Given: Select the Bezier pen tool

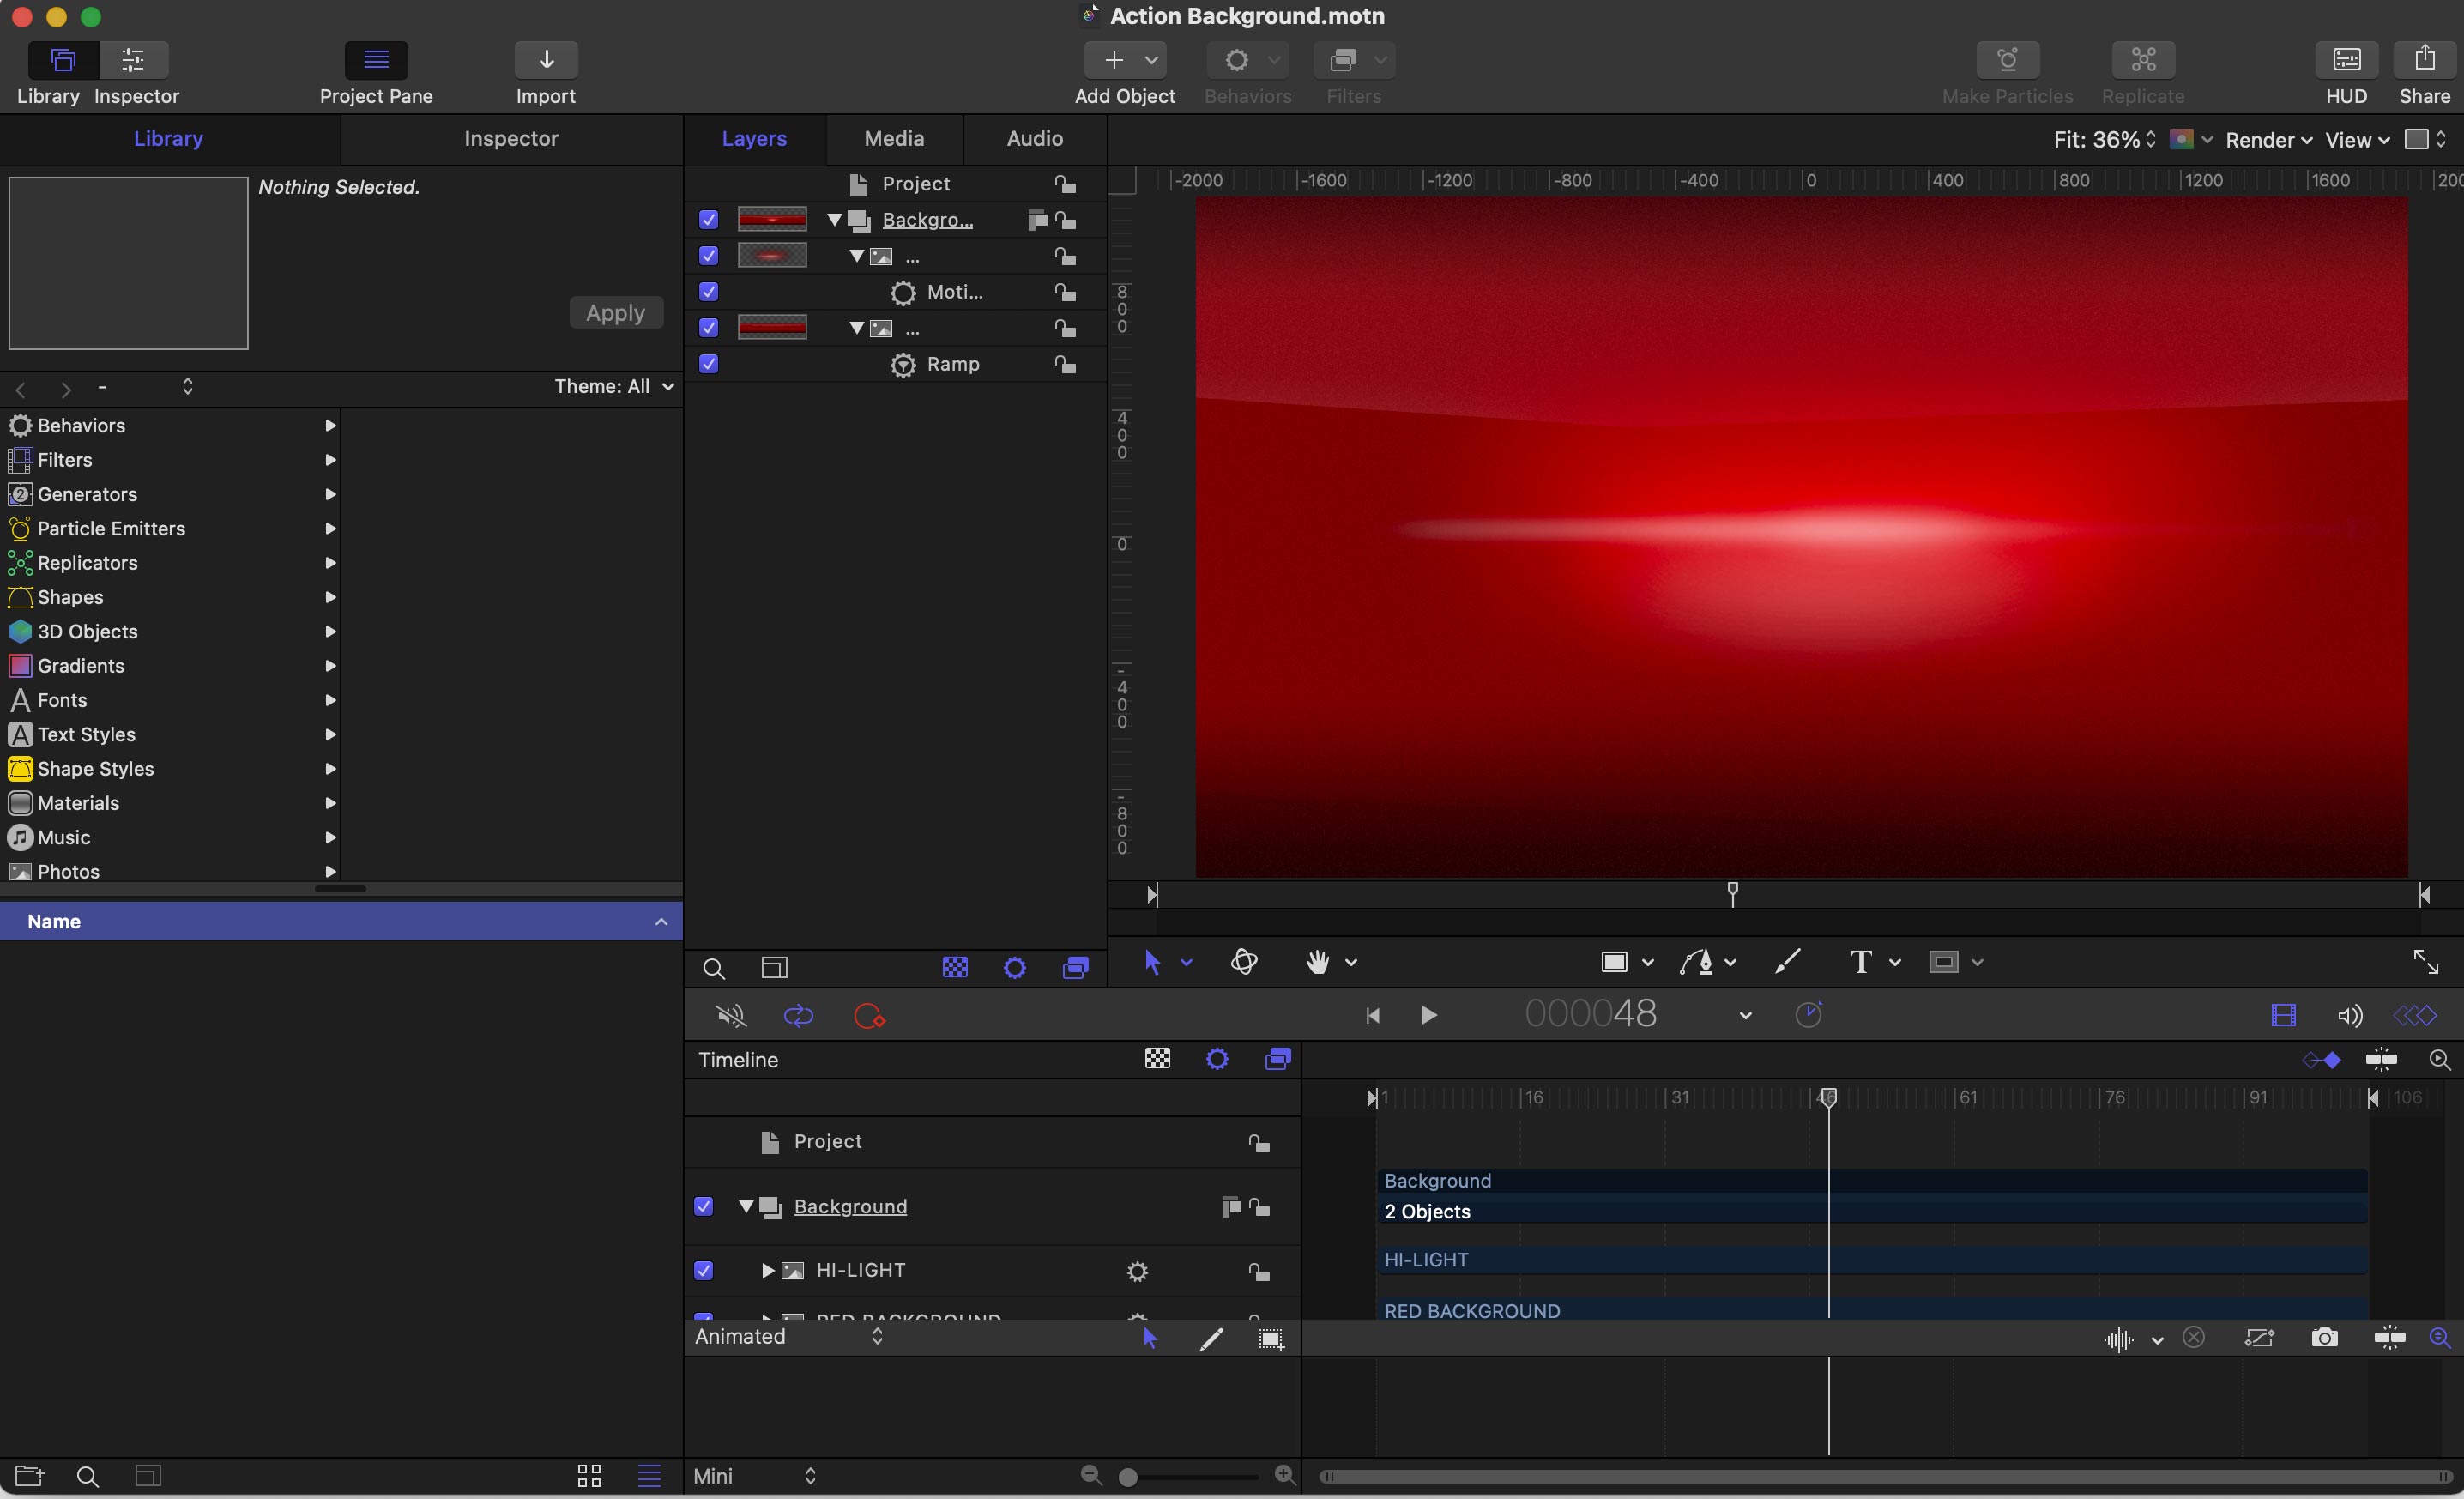Looking at the screenshot, I should click(1697, 962).
